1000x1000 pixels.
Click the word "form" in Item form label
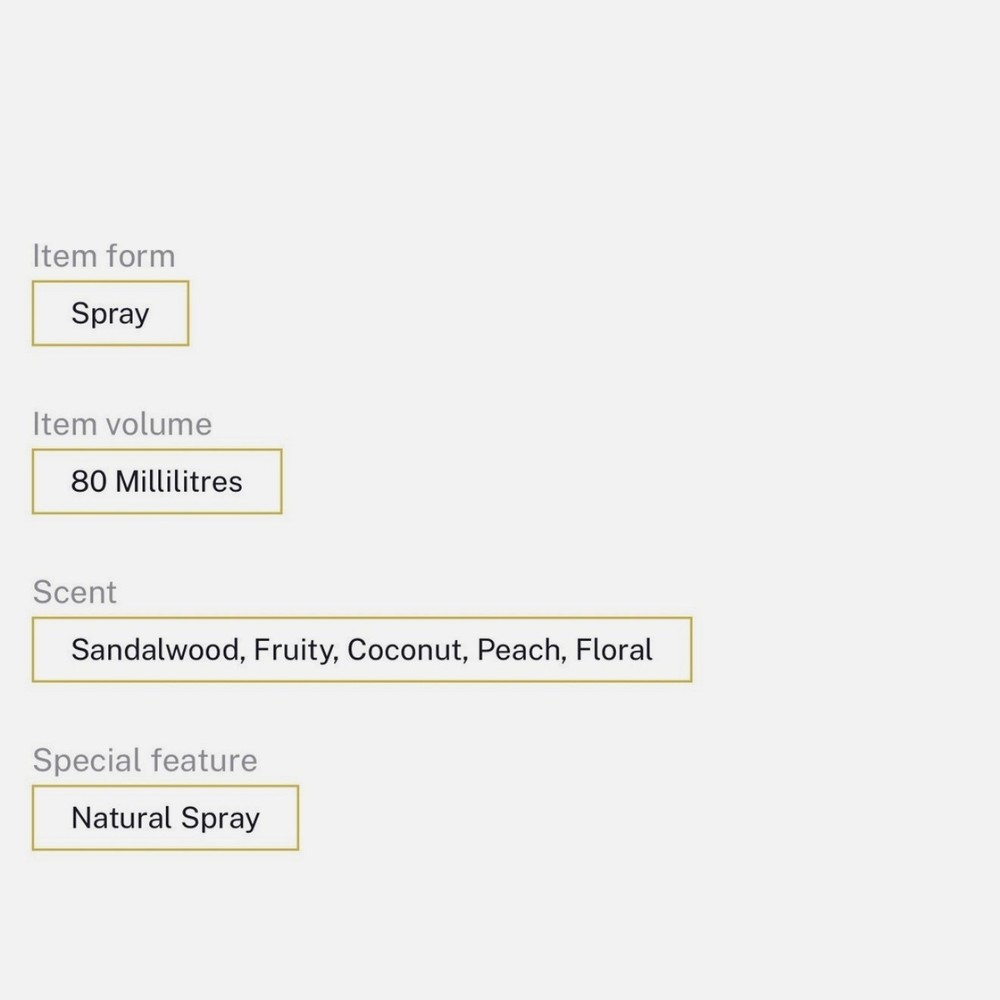(139, 256)
